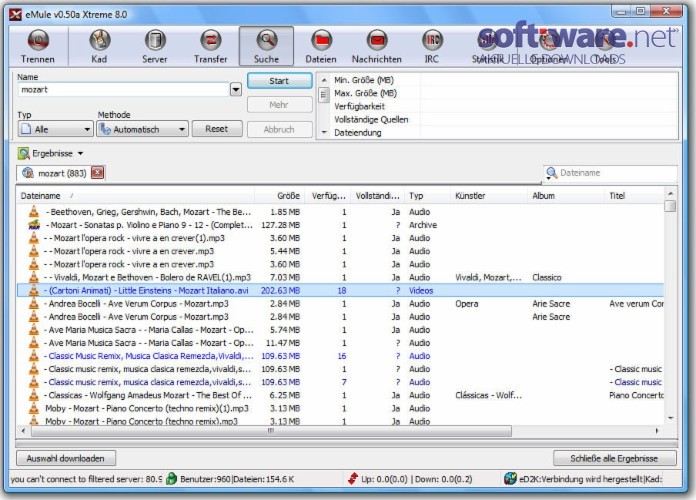696x500 pixels.
Task: Click the Dateiendung filter label
Action: (x=358, y=133)
